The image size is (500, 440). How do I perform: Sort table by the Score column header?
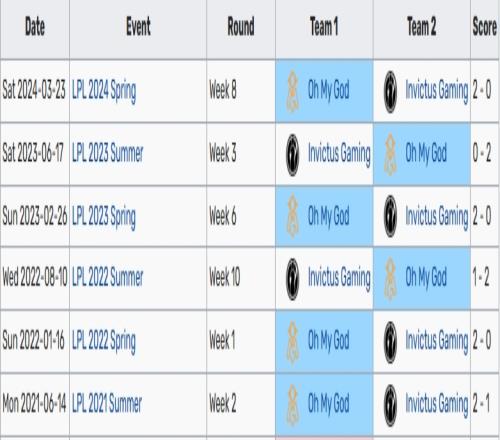485,27
